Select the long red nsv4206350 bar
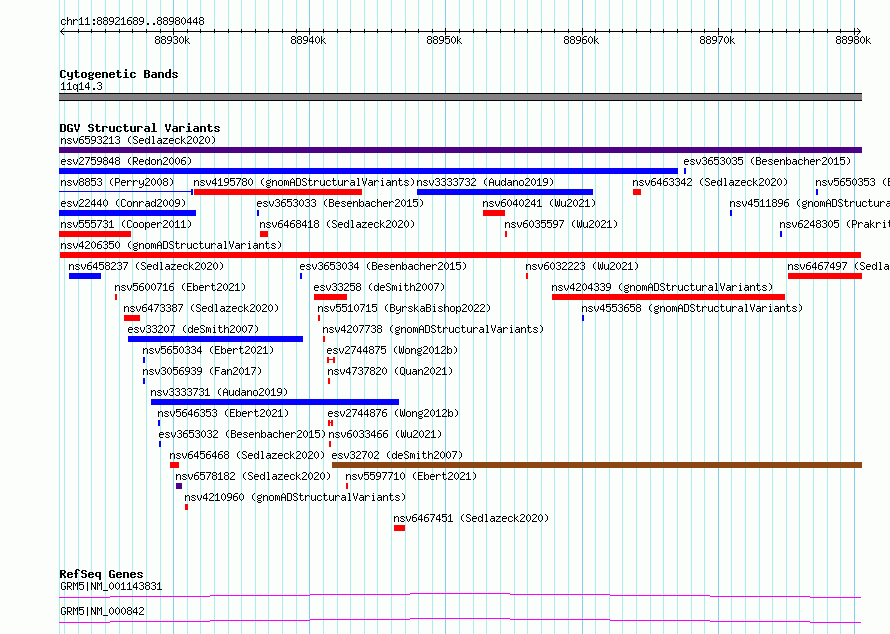Viewport: 890px width, 634px height. (x=460, y=255)
